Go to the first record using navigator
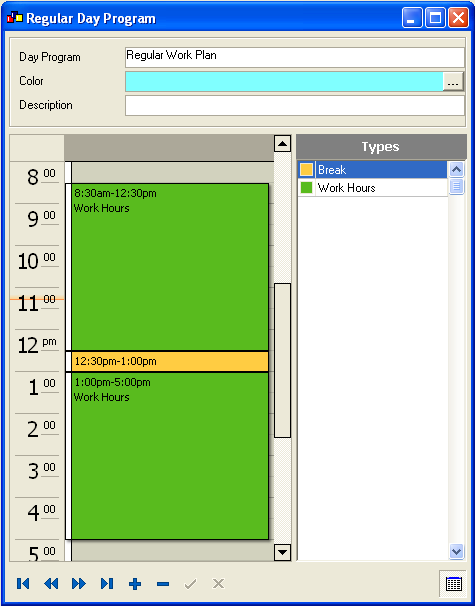475x606 pixels. point(23,584)
